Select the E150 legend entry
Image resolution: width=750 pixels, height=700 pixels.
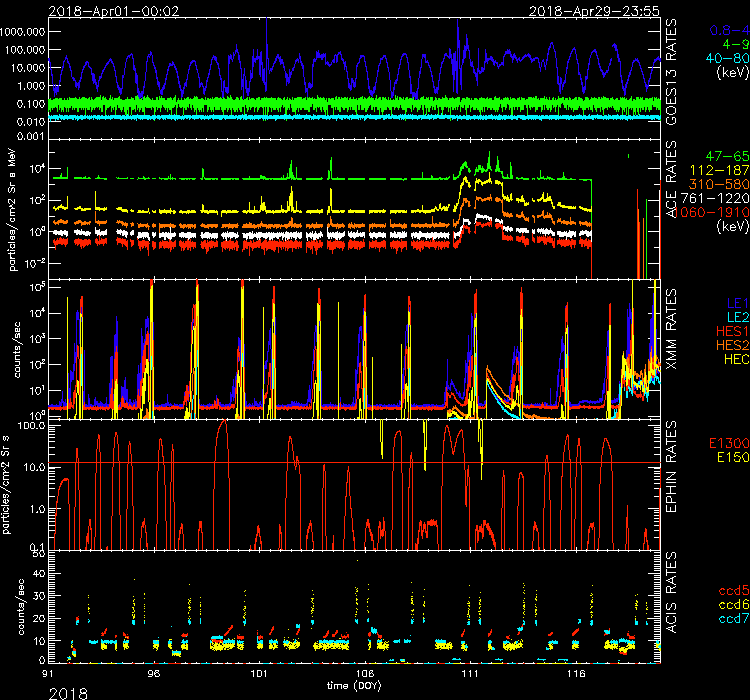coord(729,456)
